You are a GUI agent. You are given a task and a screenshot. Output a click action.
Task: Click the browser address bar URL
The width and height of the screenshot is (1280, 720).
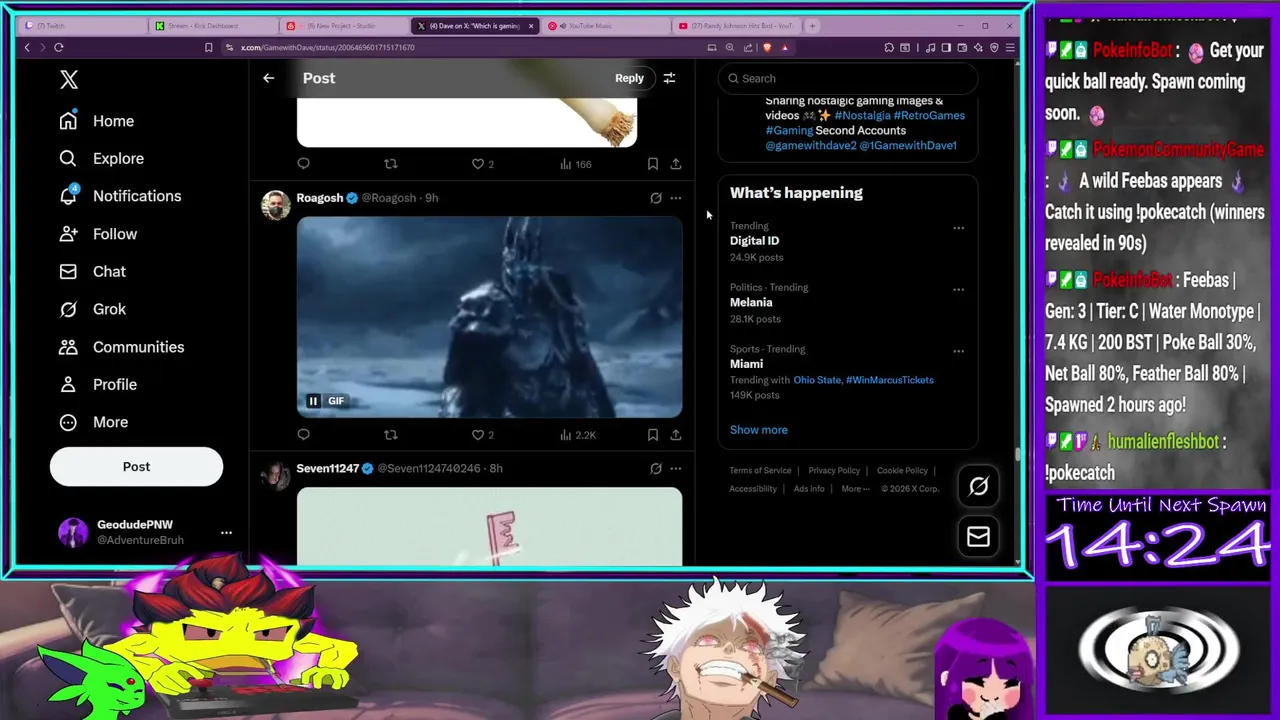point(327,47)
